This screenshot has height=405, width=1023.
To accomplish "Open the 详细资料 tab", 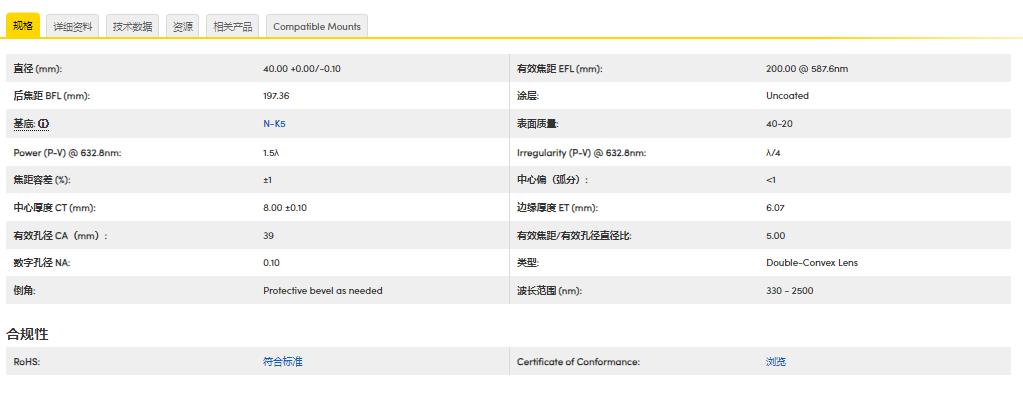I will [x=72, y=26].
